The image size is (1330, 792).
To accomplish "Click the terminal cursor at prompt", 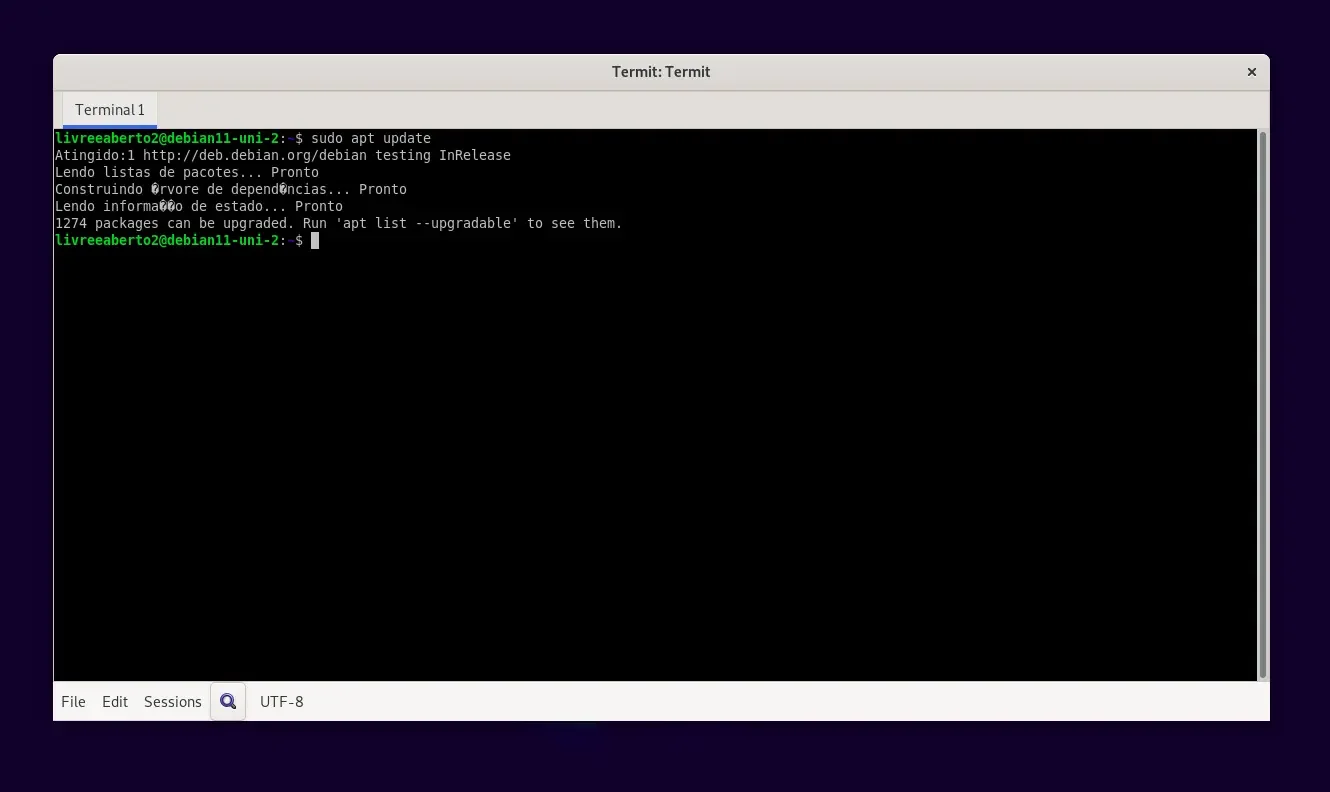I will [x=315, y=241].
